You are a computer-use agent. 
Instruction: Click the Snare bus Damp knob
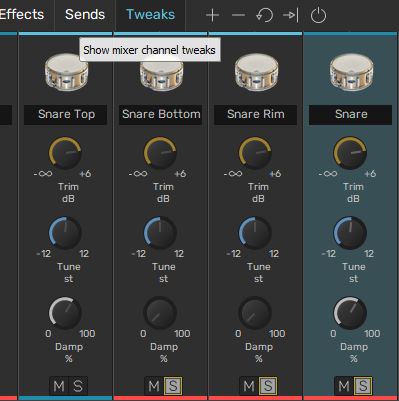point(350,313)
